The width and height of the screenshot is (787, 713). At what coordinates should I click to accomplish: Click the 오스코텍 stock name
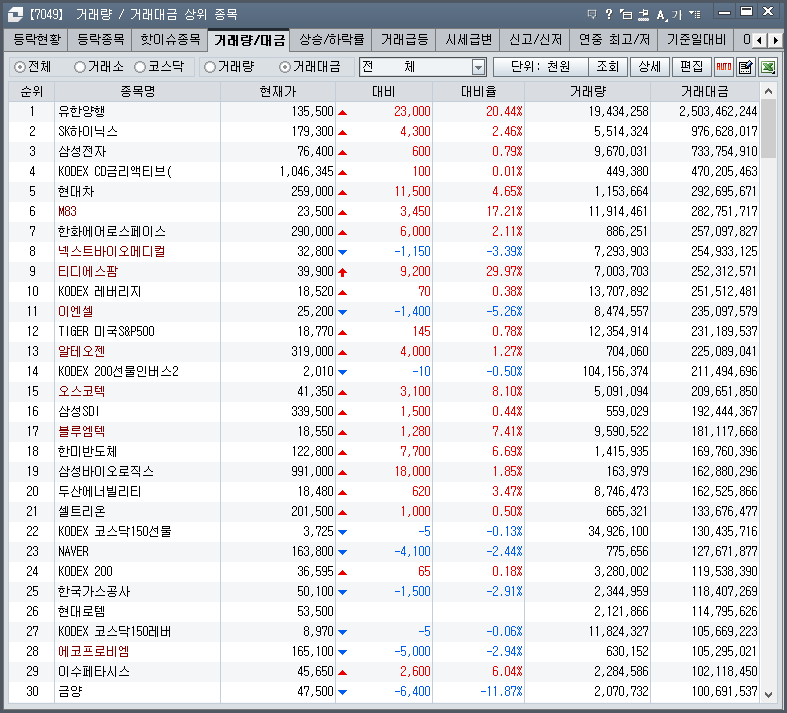coord(82,392)
